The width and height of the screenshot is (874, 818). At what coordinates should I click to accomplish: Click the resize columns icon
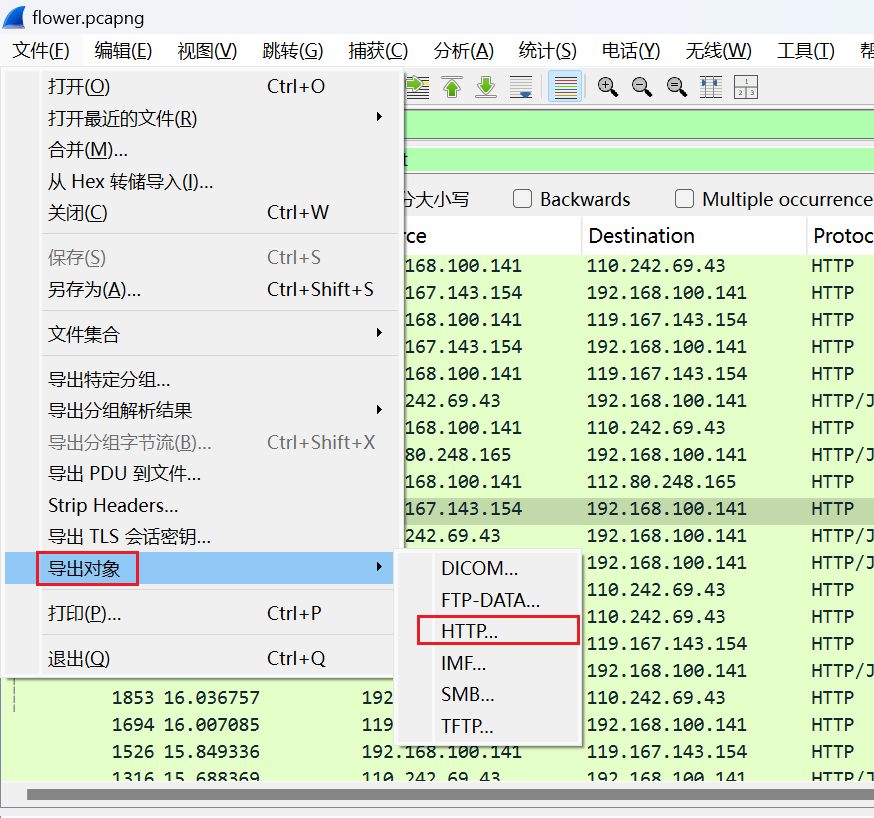tap(711, 88)
